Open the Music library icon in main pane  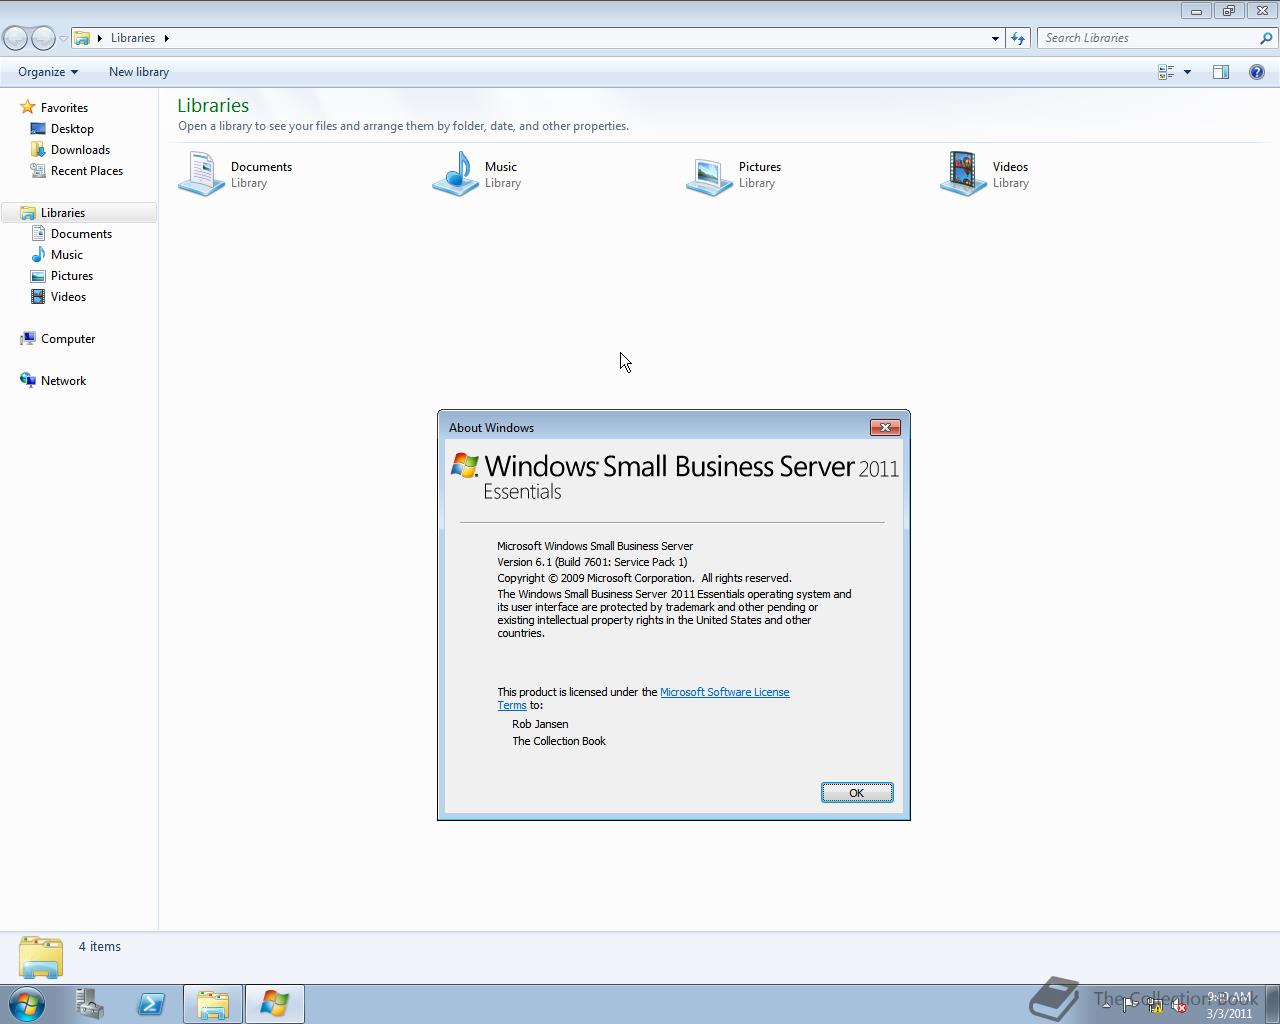pyautogui.click(x=456, y=174)
